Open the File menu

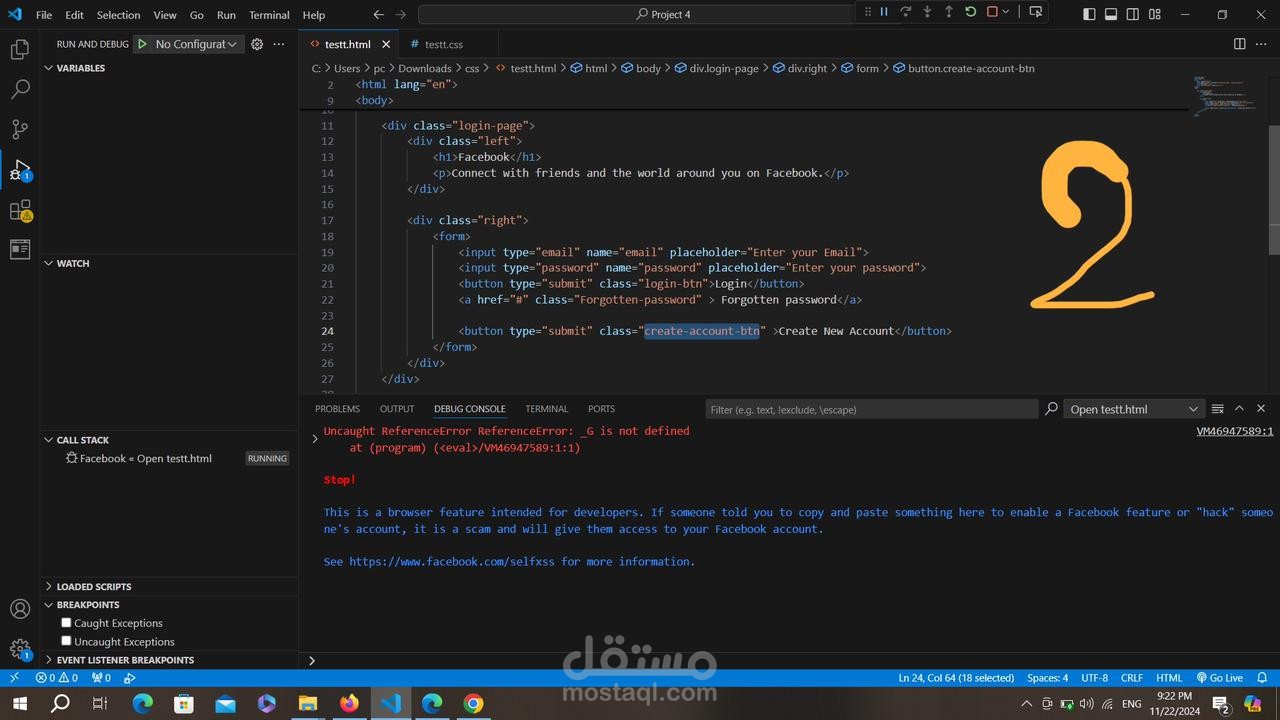44,15
